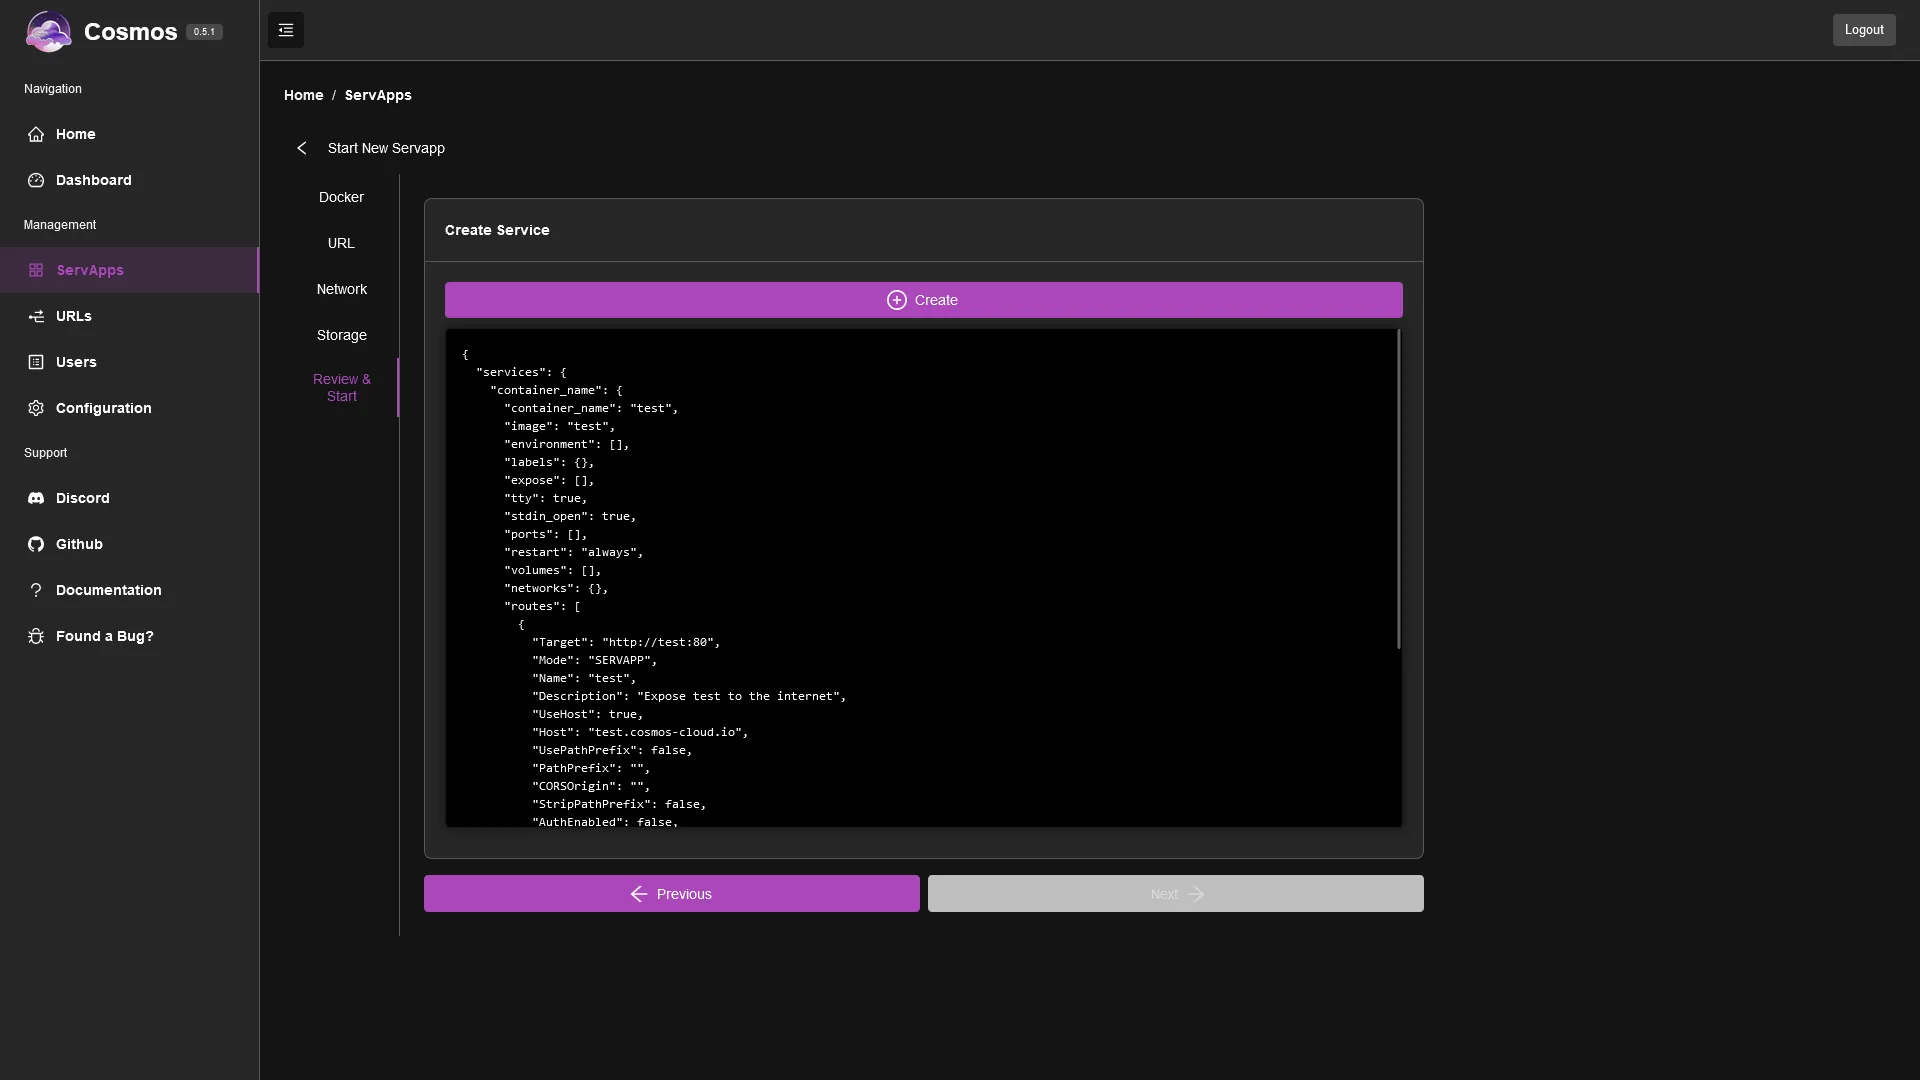
Task: Click the Found a Bug insect icon
Action: (36, 636)
